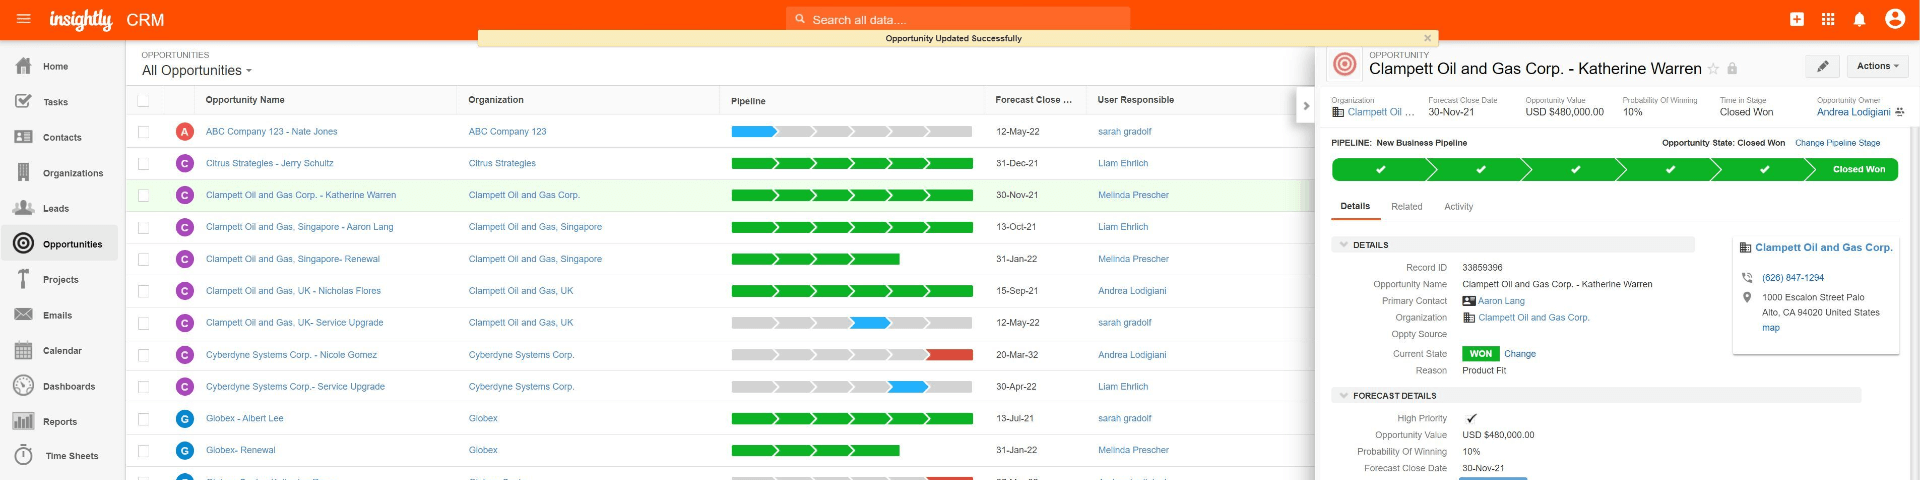The height and width of the screenshot is (480, 1920).
Task: Select the UK - Nicholas Flores row checkbox
Action: pyautogui.click(x=143, y=291)
